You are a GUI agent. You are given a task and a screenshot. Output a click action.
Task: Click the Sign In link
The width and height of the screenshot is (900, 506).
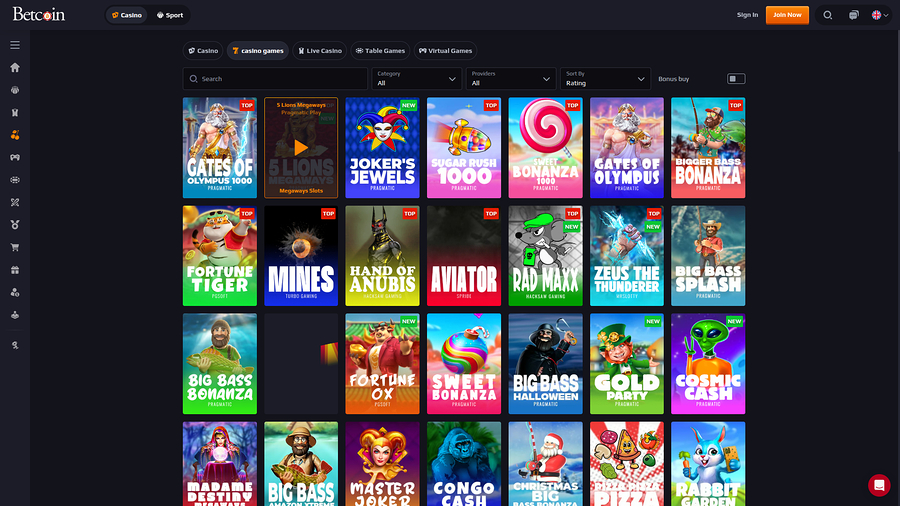(747, 15)
